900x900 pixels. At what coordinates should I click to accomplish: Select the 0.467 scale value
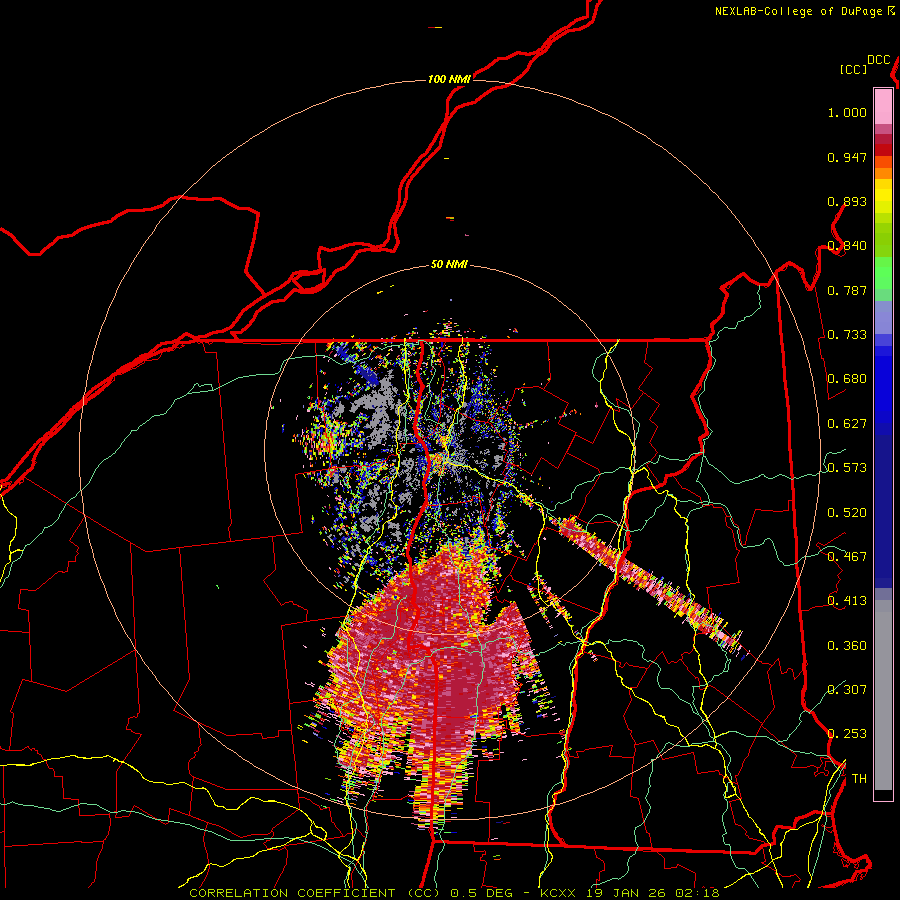tap(847, 557)
